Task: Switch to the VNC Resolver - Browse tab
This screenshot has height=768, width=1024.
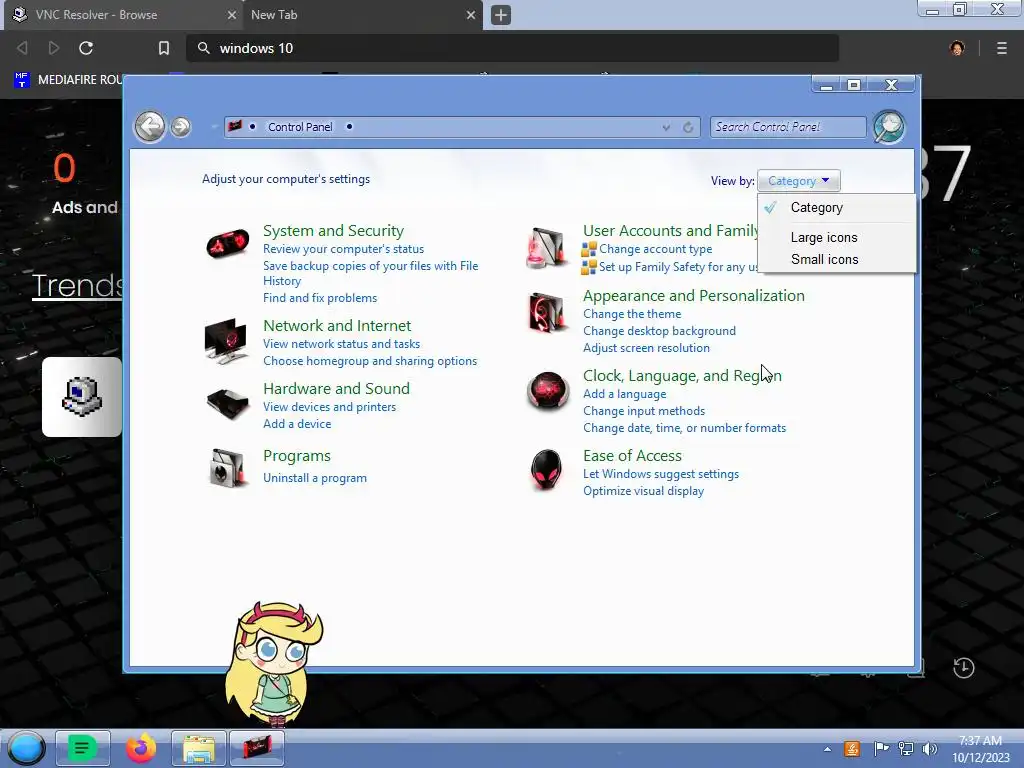Action: [121, 14]
